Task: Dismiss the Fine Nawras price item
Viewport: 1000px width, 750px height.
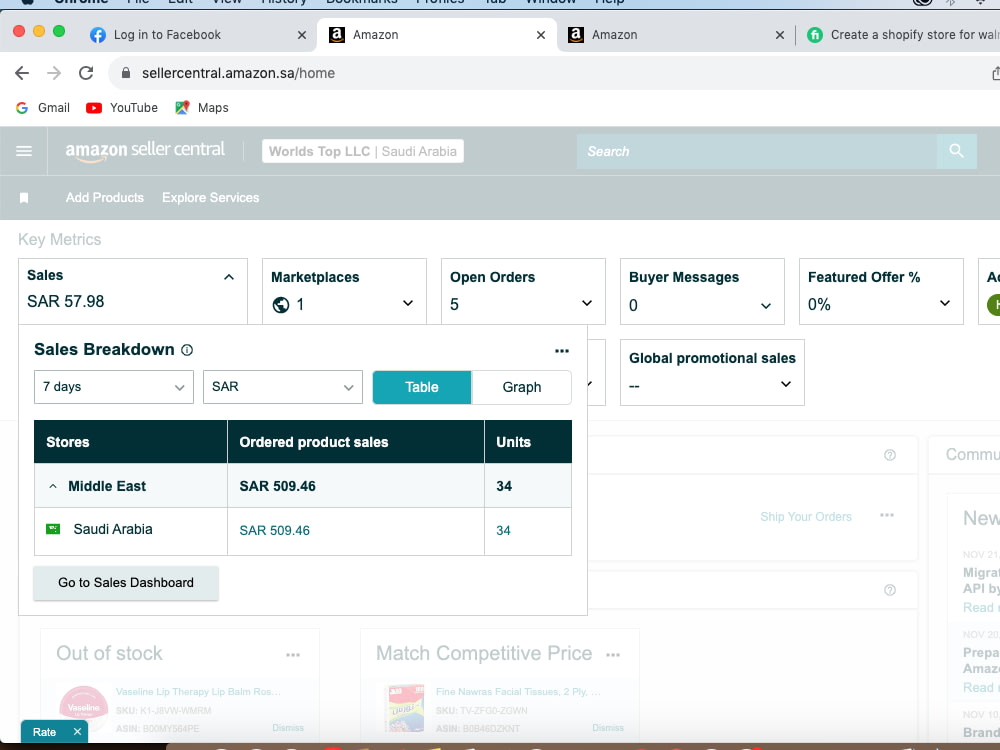Action: [x=608, y=728]
